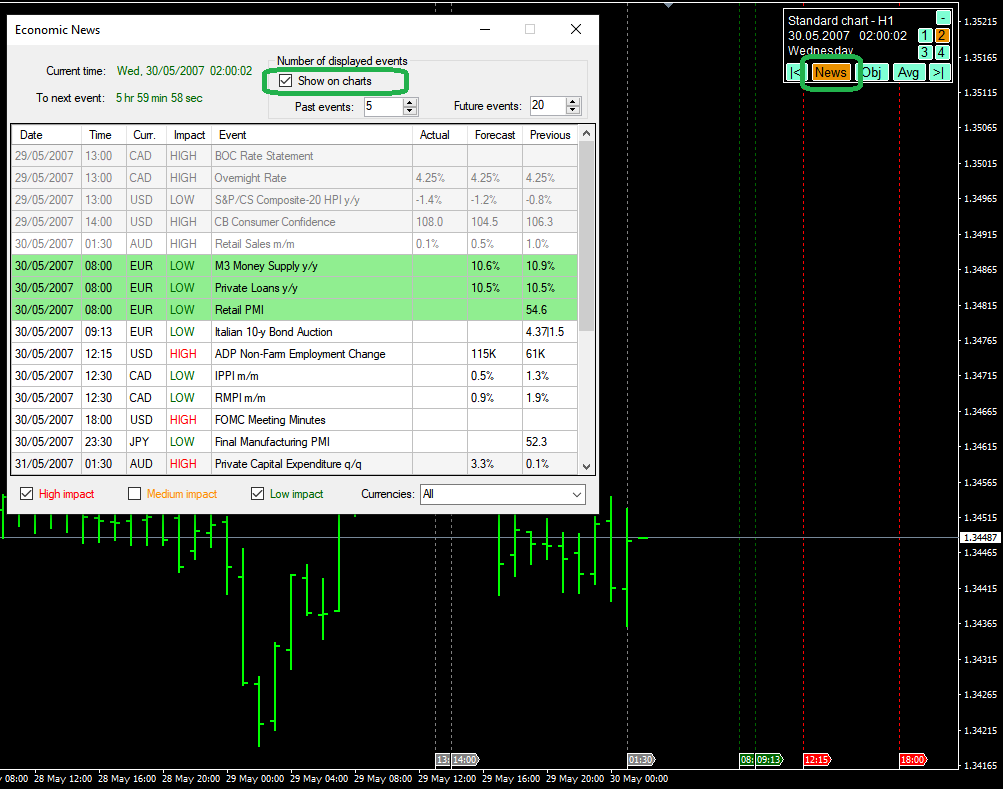Click the Past events number field

coord(384,106)
